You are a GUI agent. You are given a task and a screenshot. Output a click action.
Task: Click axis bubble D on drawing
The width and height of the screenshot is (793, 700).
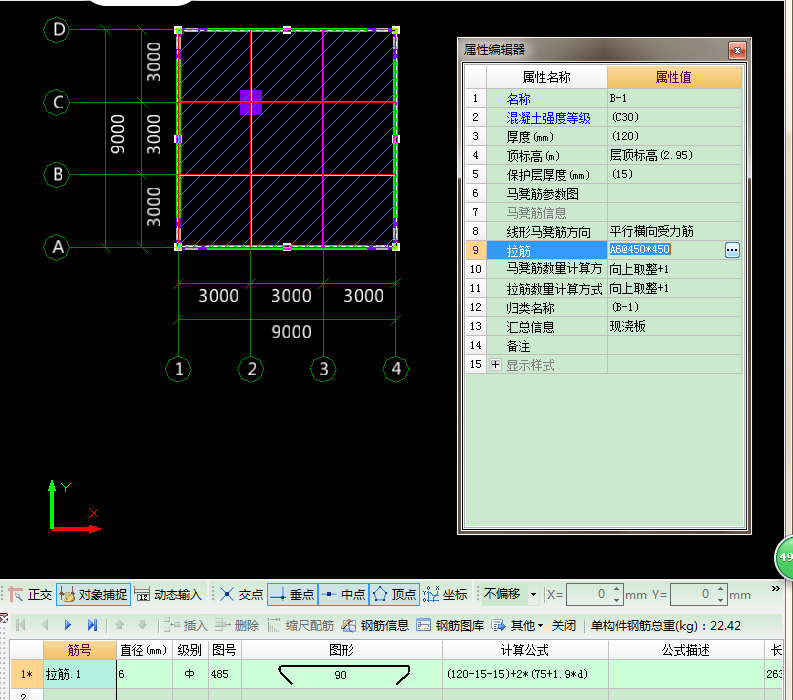[57, 29]
